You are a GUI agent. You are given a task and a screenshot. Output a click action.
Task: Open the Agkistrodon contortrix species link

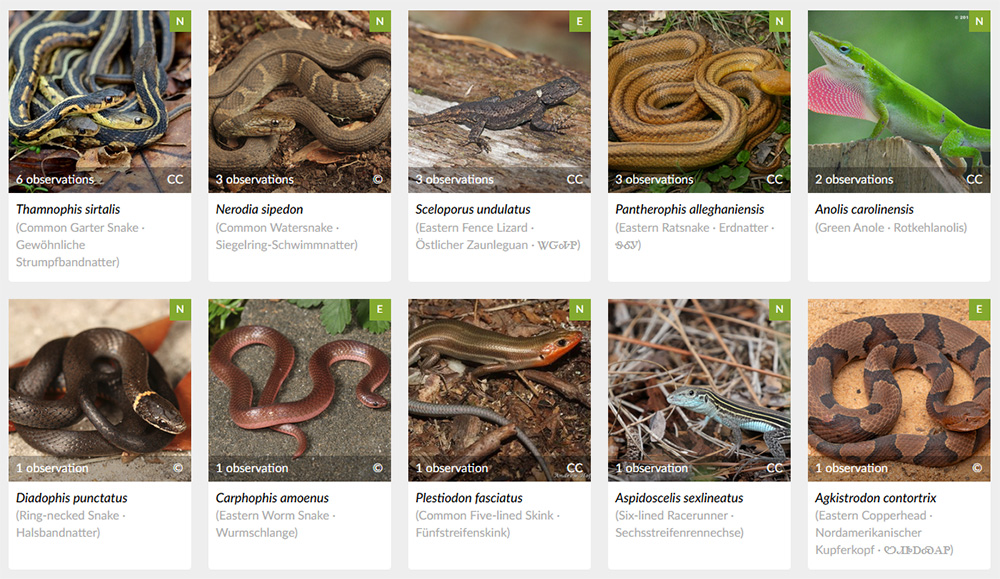click(x=876, y=497)
